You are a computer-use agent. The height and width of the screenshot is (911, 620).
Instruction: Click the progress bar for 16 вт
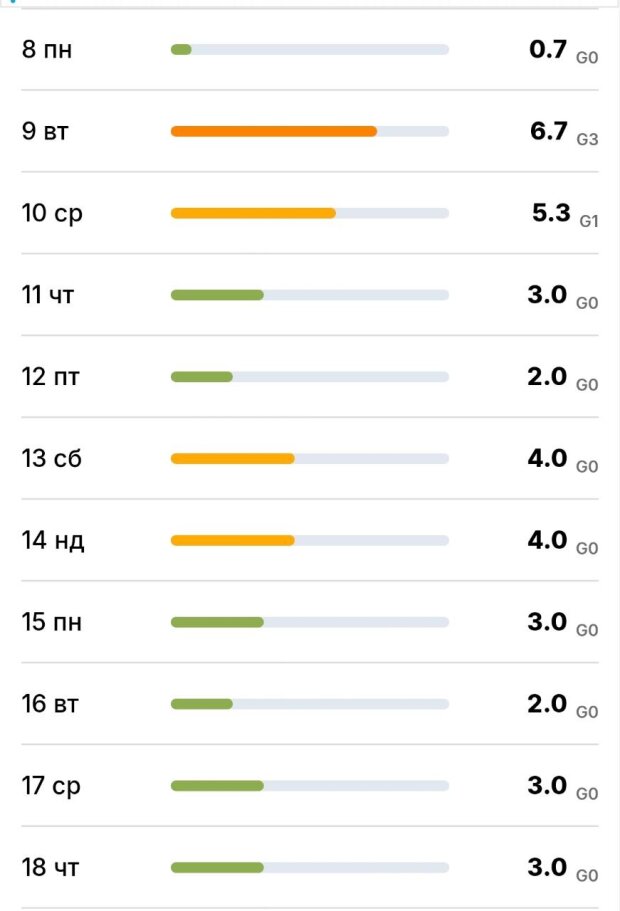tap(309, 704)
